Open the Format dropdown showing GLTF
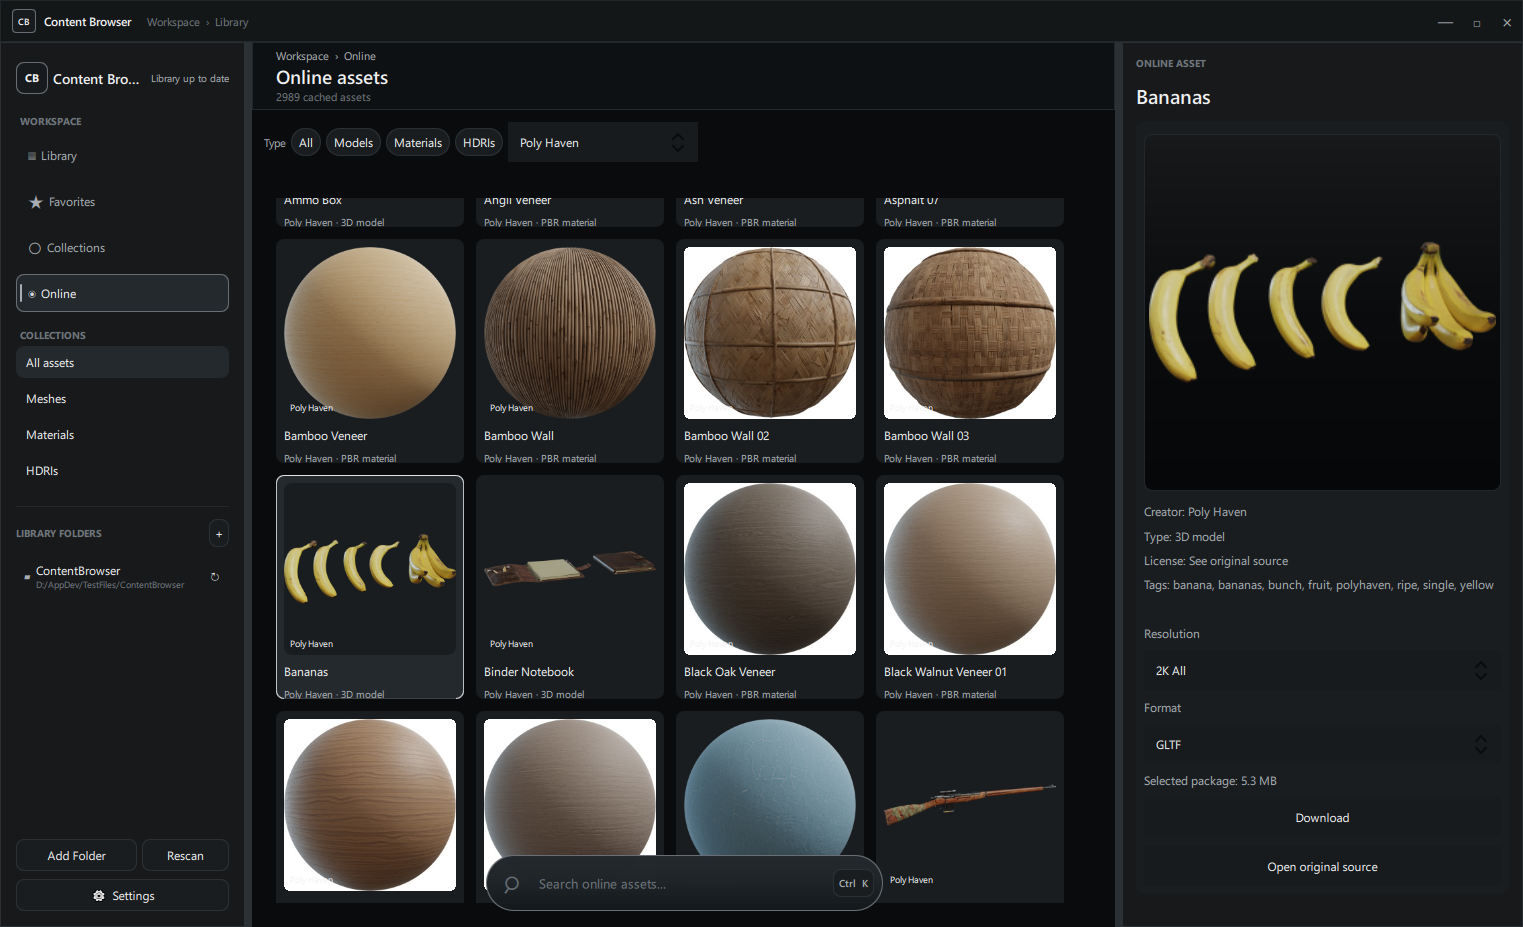 pyautogui.click(x=1322, y=745)
